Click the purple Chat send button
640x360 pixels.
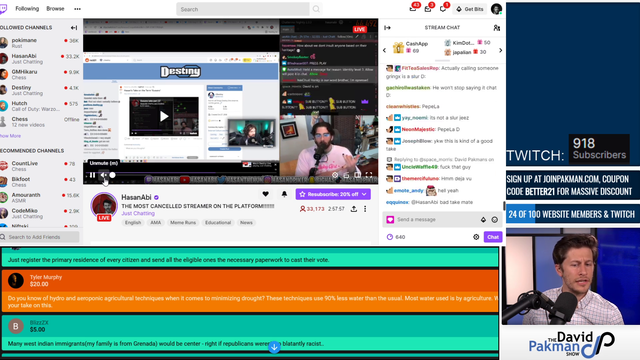tap(493, 237)
